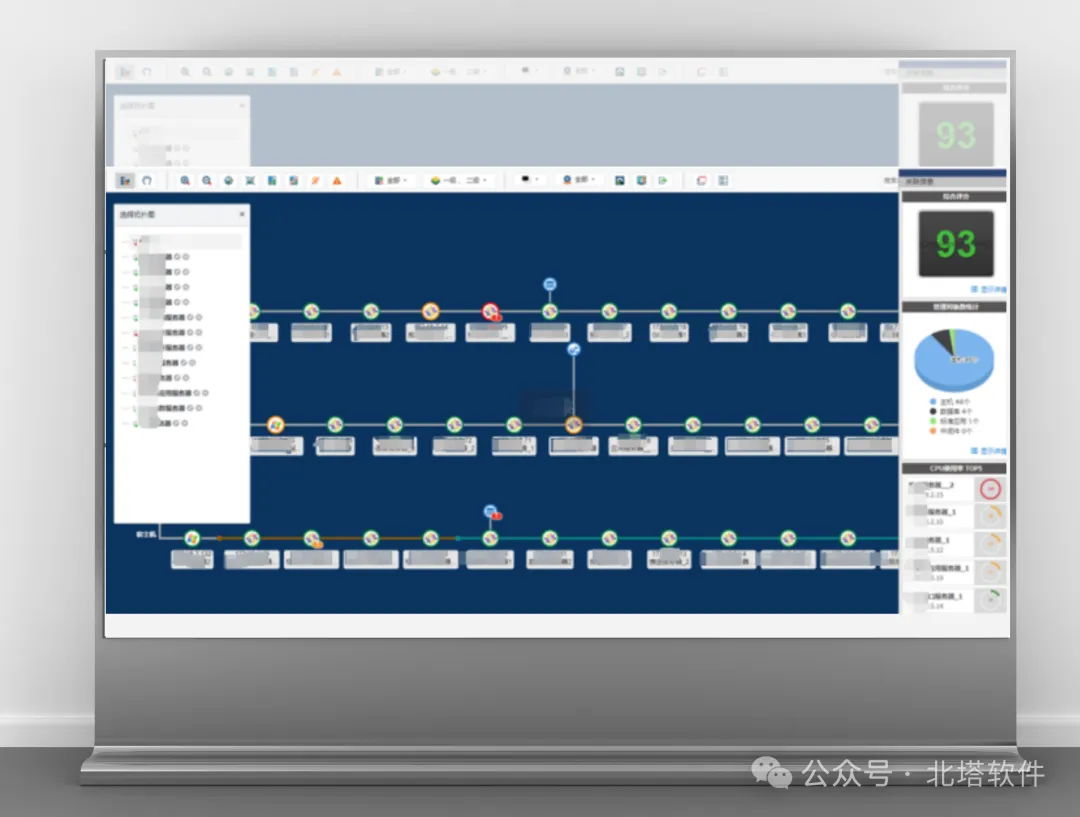The height and width of the screenshot is (817, 1080).
Task: Click the 选择拓扑图 panel title
Action: pyautogui.click(x=138, y=215)
